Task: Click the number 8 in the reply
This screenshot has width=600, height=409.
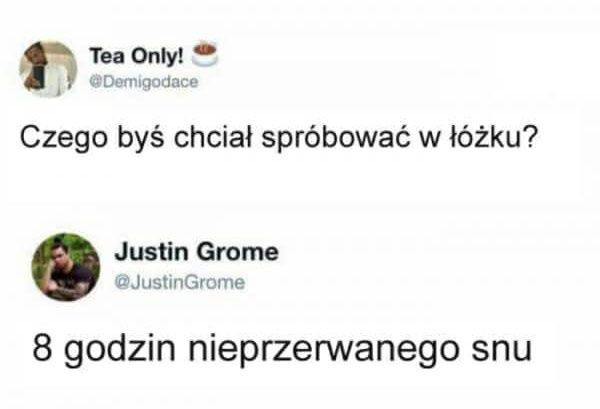Action: pos(42,348)
